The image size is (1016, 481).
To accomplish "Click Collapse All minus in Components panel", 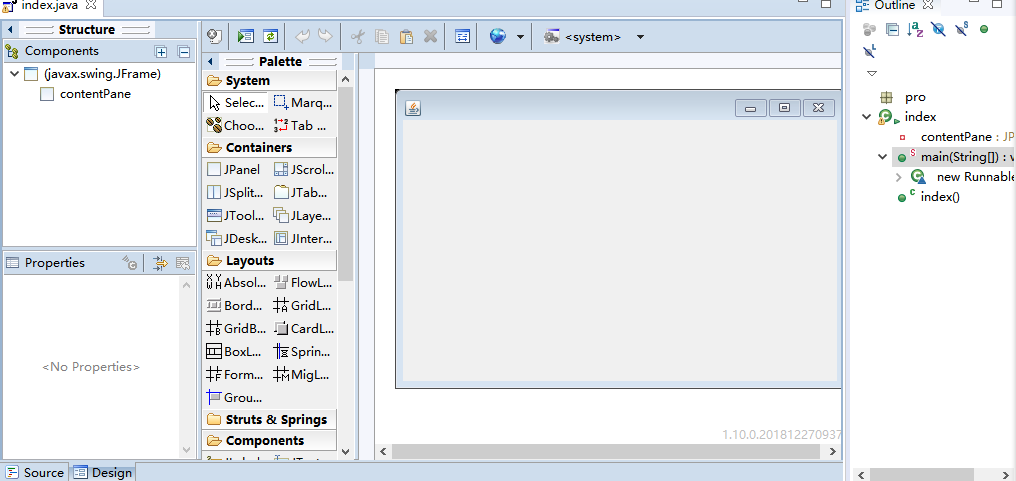I will pyautogui.click(x=184, y=52).
